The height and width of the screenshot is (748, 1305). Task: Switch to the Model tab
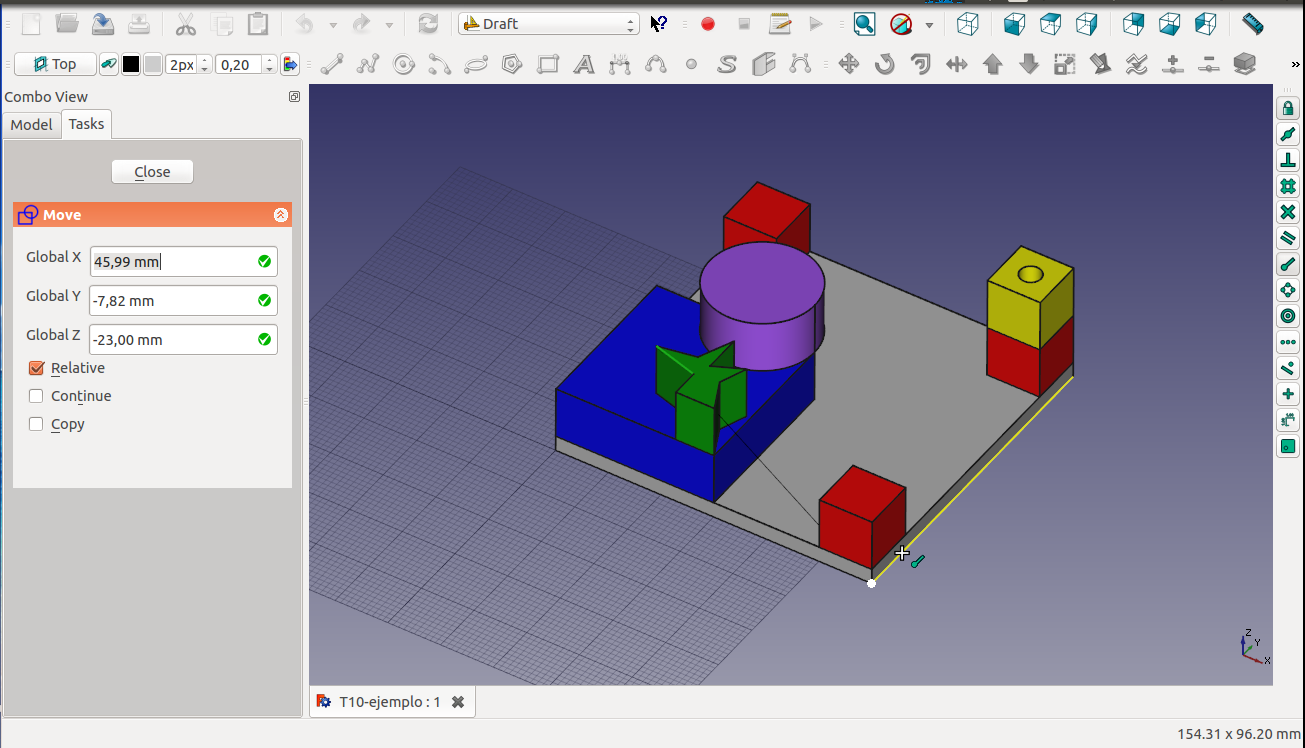pos(31,124)
